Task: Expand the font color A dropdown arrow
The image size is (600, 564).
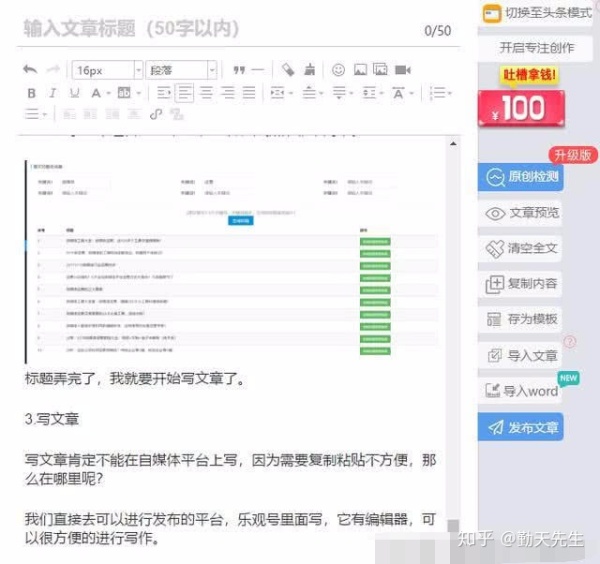Action: (109, 93)
